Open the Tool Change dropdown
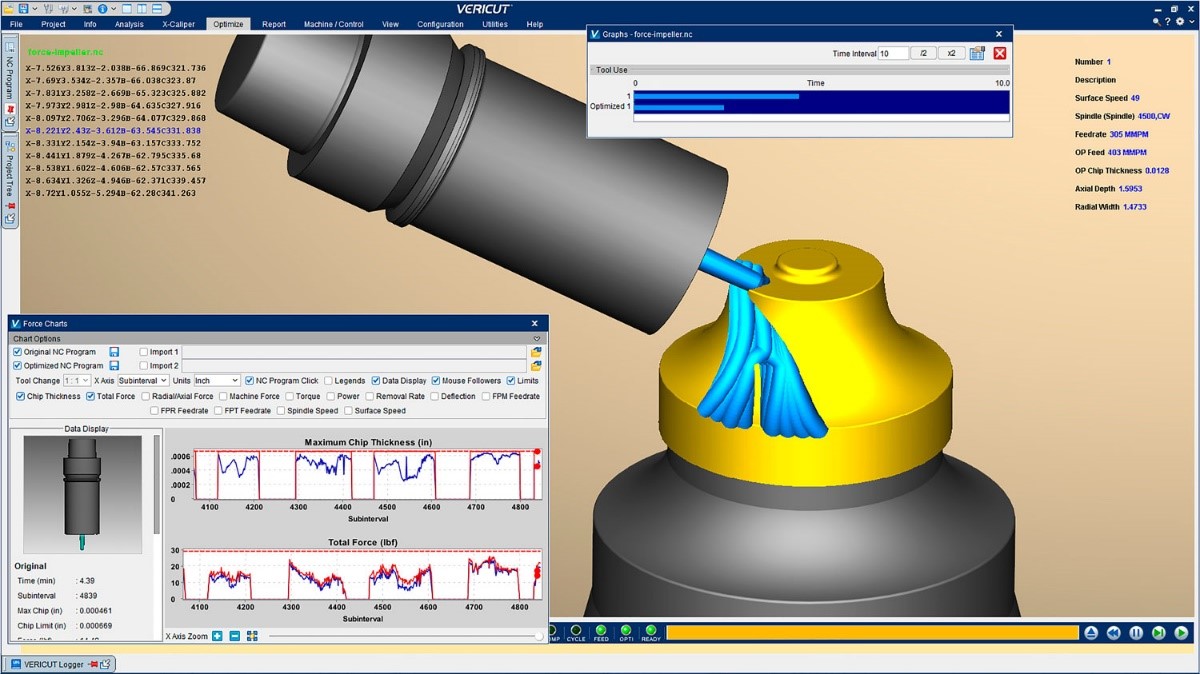 pyautogui.click(x=76, y=381)
